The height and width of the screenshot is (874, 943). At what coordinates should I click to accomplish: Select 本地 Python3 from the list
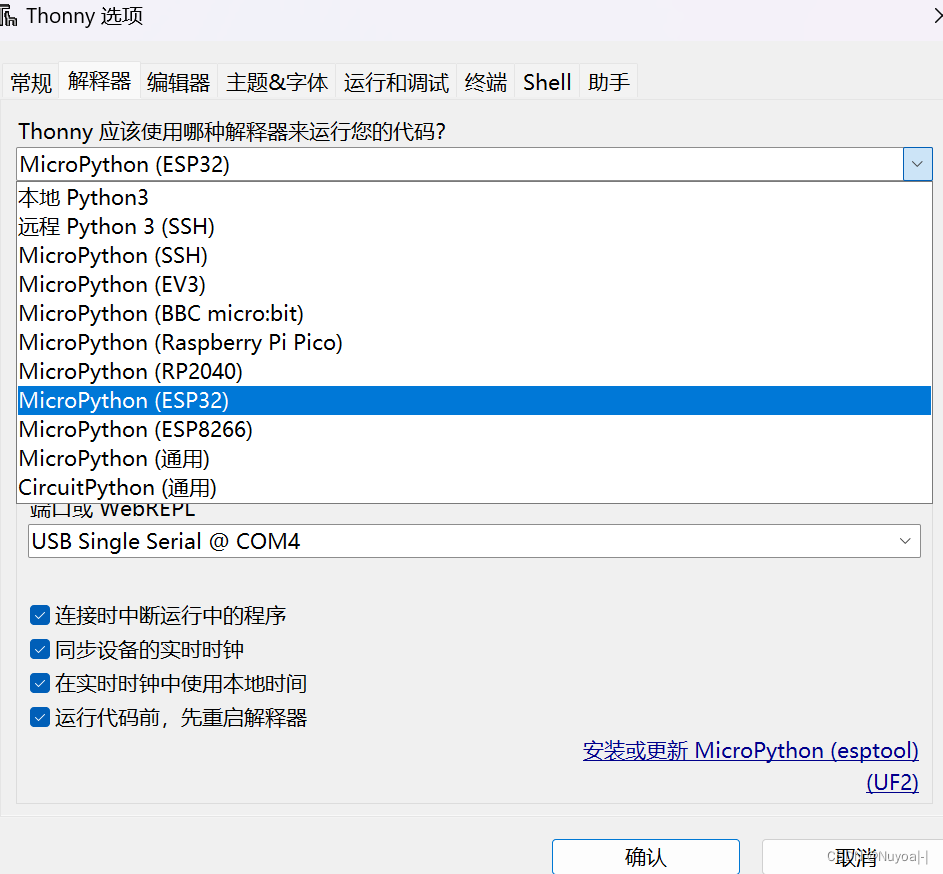pyautogui.click(x=475, y=198)
